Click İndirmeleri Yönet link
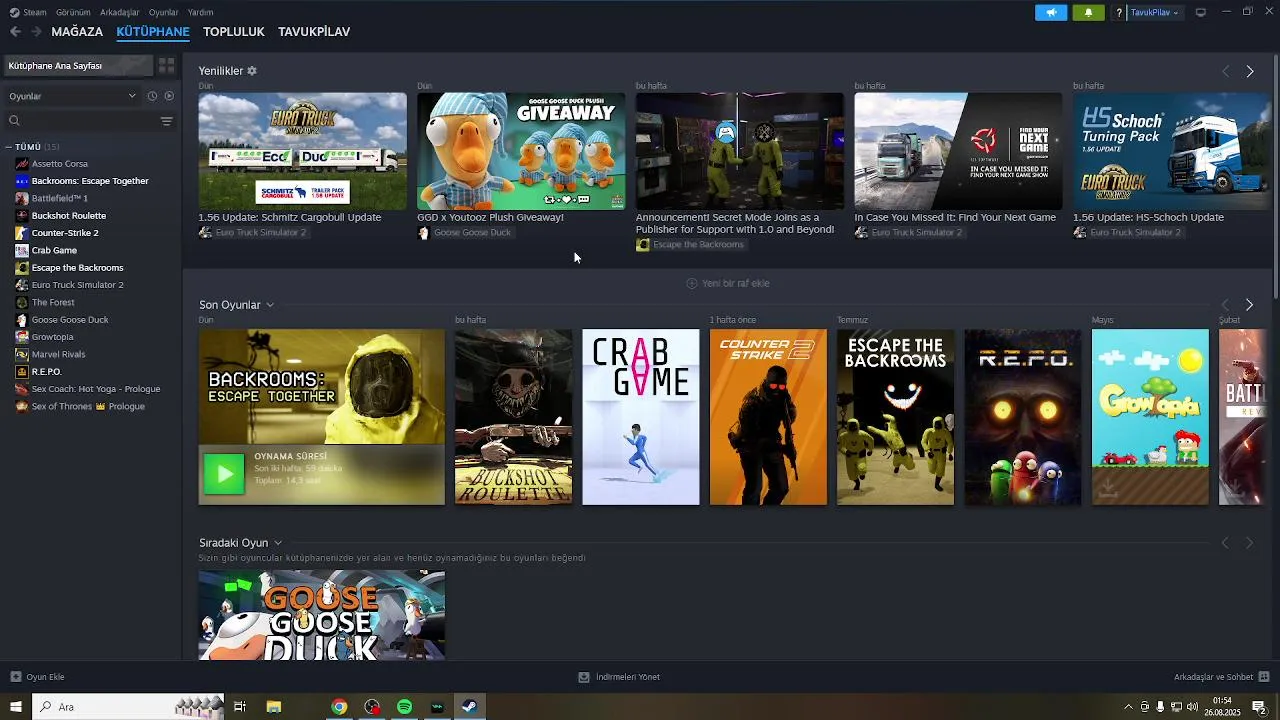The image size is (1280, 720). 628,677
